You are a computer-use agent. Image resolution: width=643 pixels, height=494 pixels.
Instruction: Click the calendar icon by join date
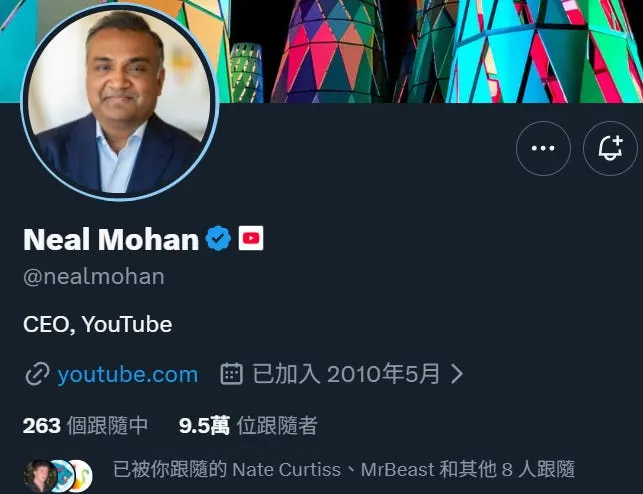232,374
